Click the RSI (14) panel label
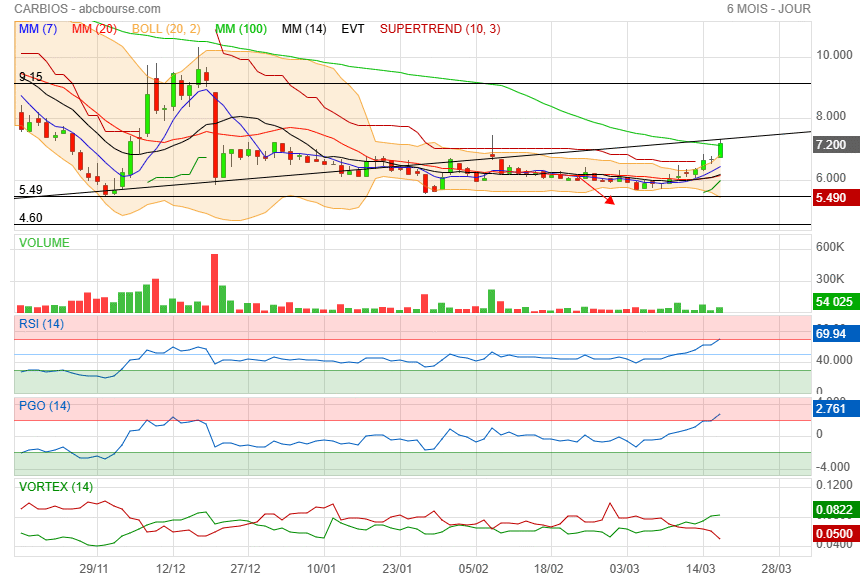This screenshot has width=860, height=579. tap(42, 324)
